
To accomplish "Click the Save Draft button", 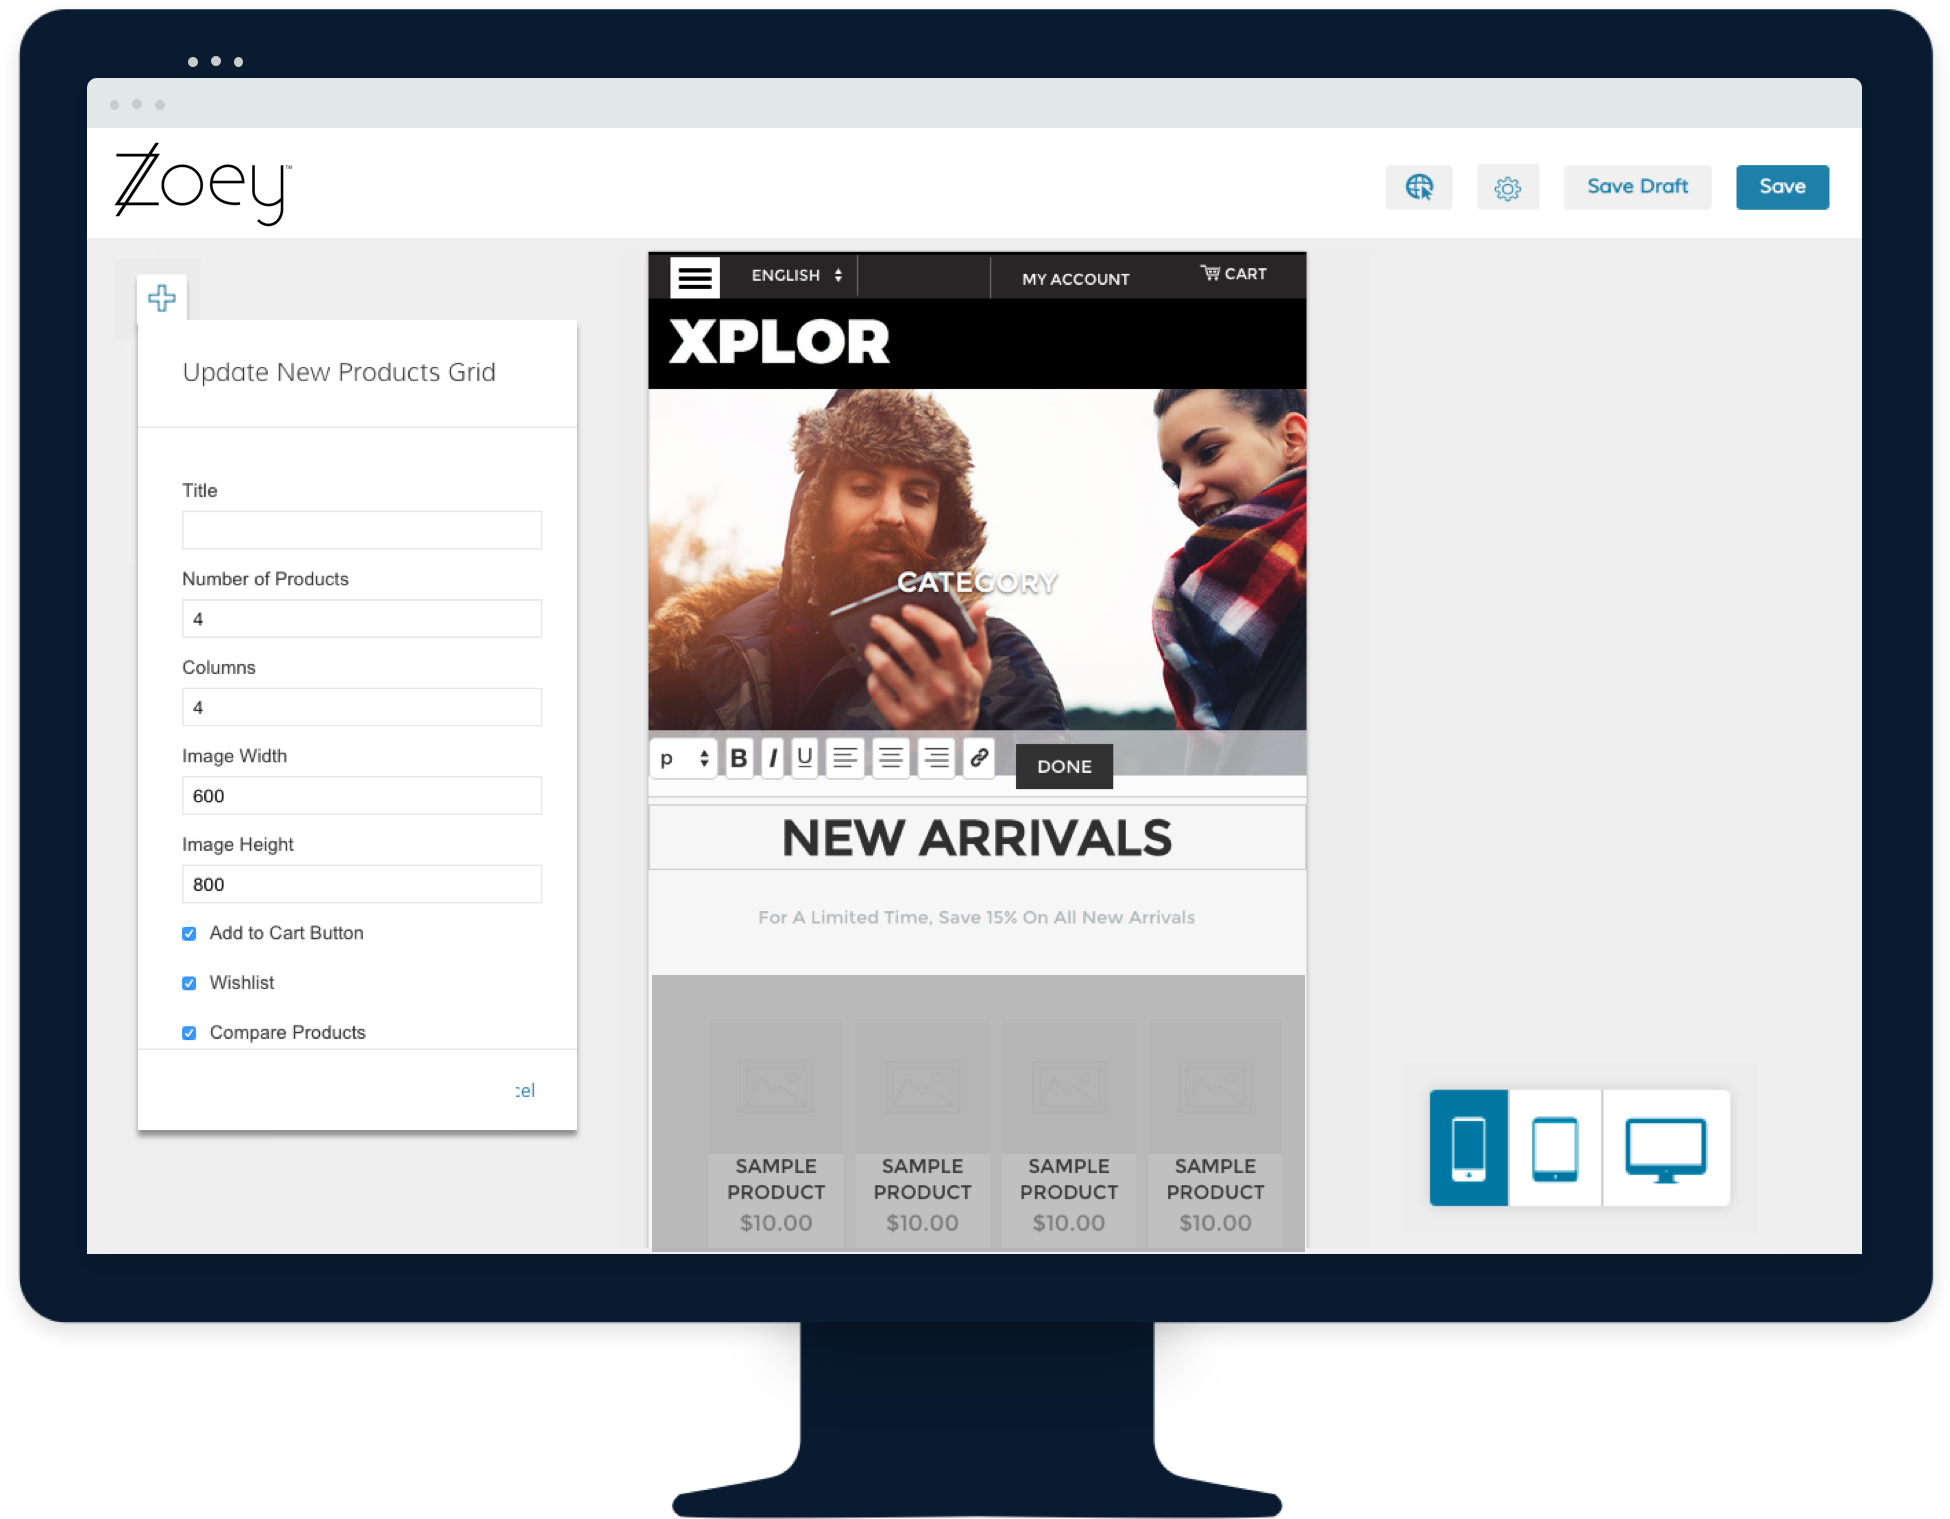I will [x=1638, y=185].
